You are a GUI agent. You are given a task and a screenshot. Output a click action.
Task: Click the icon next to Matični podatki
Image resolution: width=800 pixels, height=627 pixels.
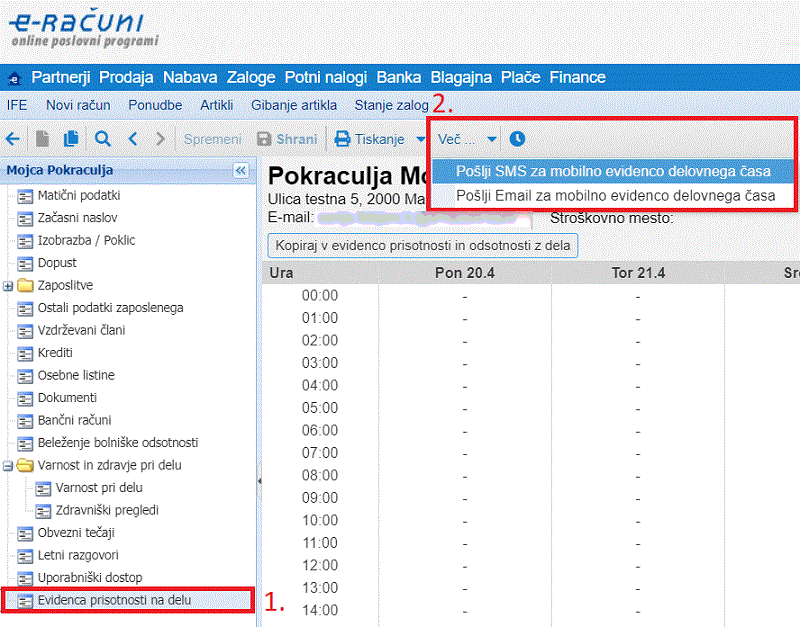pyautogui.click(x=25, y=196)
